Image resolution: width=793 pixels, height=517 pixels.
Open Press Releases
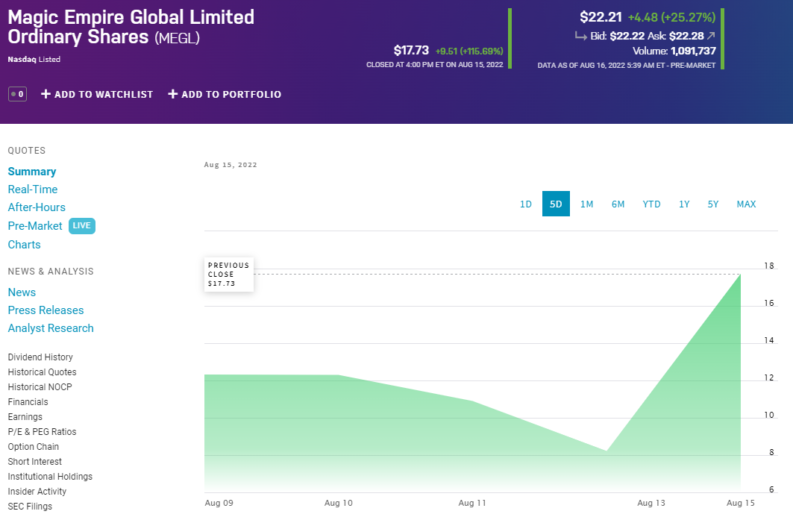[46, 310]
